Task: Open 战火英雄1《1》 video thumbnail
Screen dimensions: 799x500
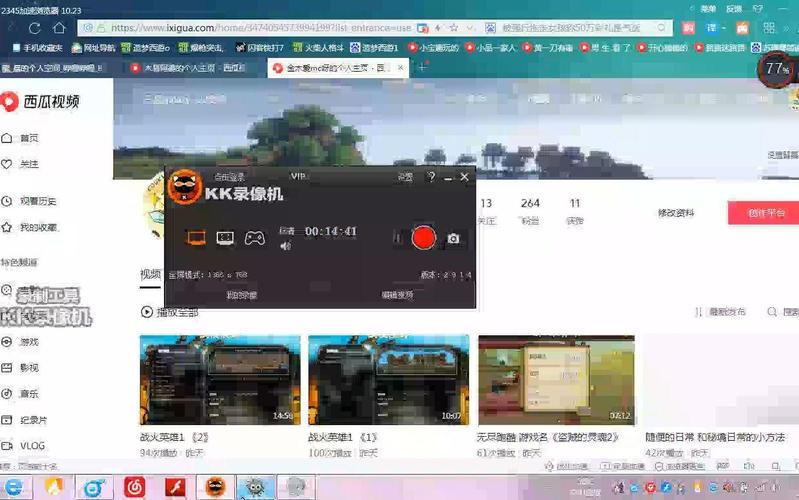Action: tap(389, 380)
